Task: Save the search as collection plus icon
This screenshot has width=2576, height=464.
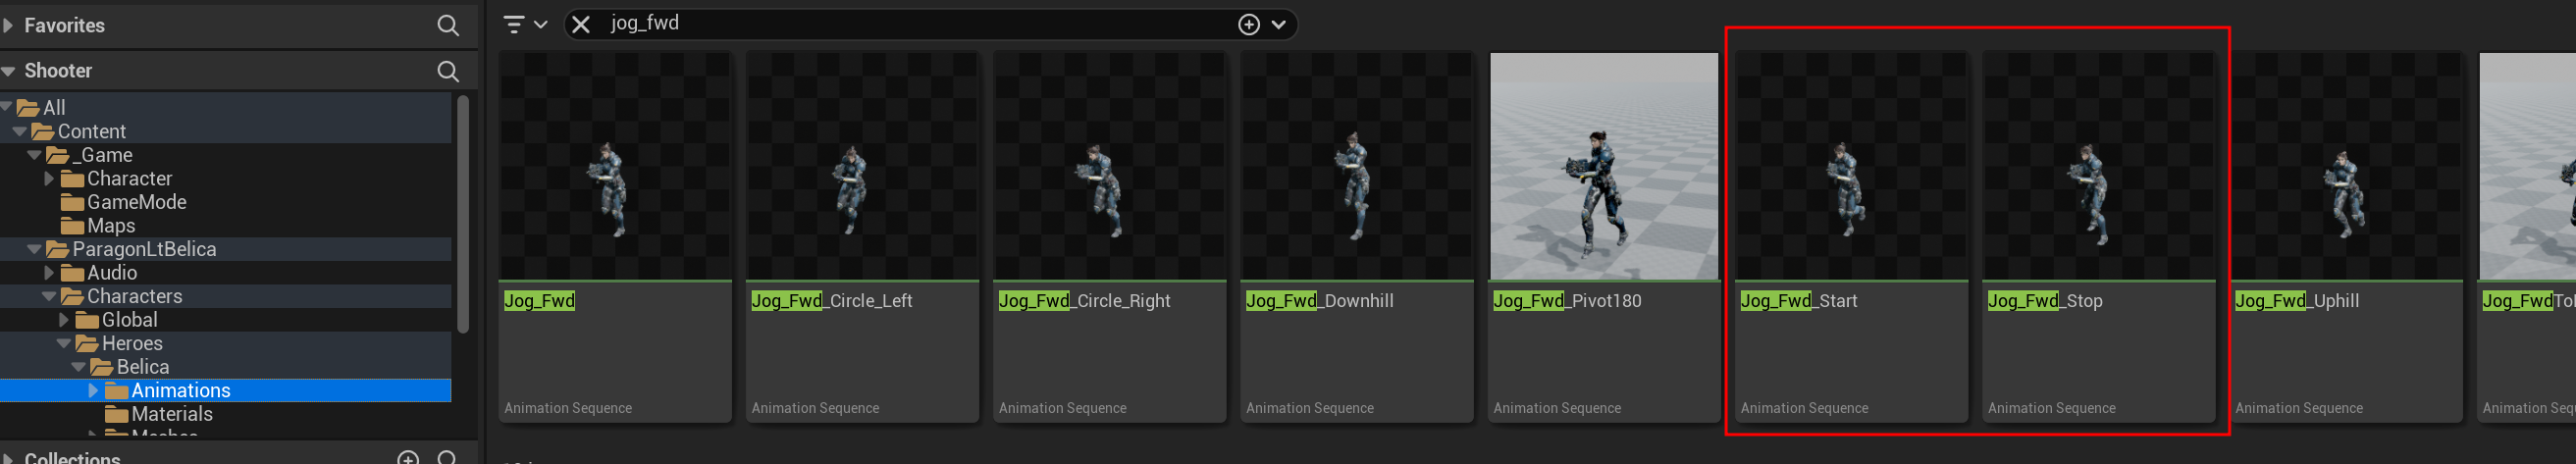Action: (x=1249, y=24)
